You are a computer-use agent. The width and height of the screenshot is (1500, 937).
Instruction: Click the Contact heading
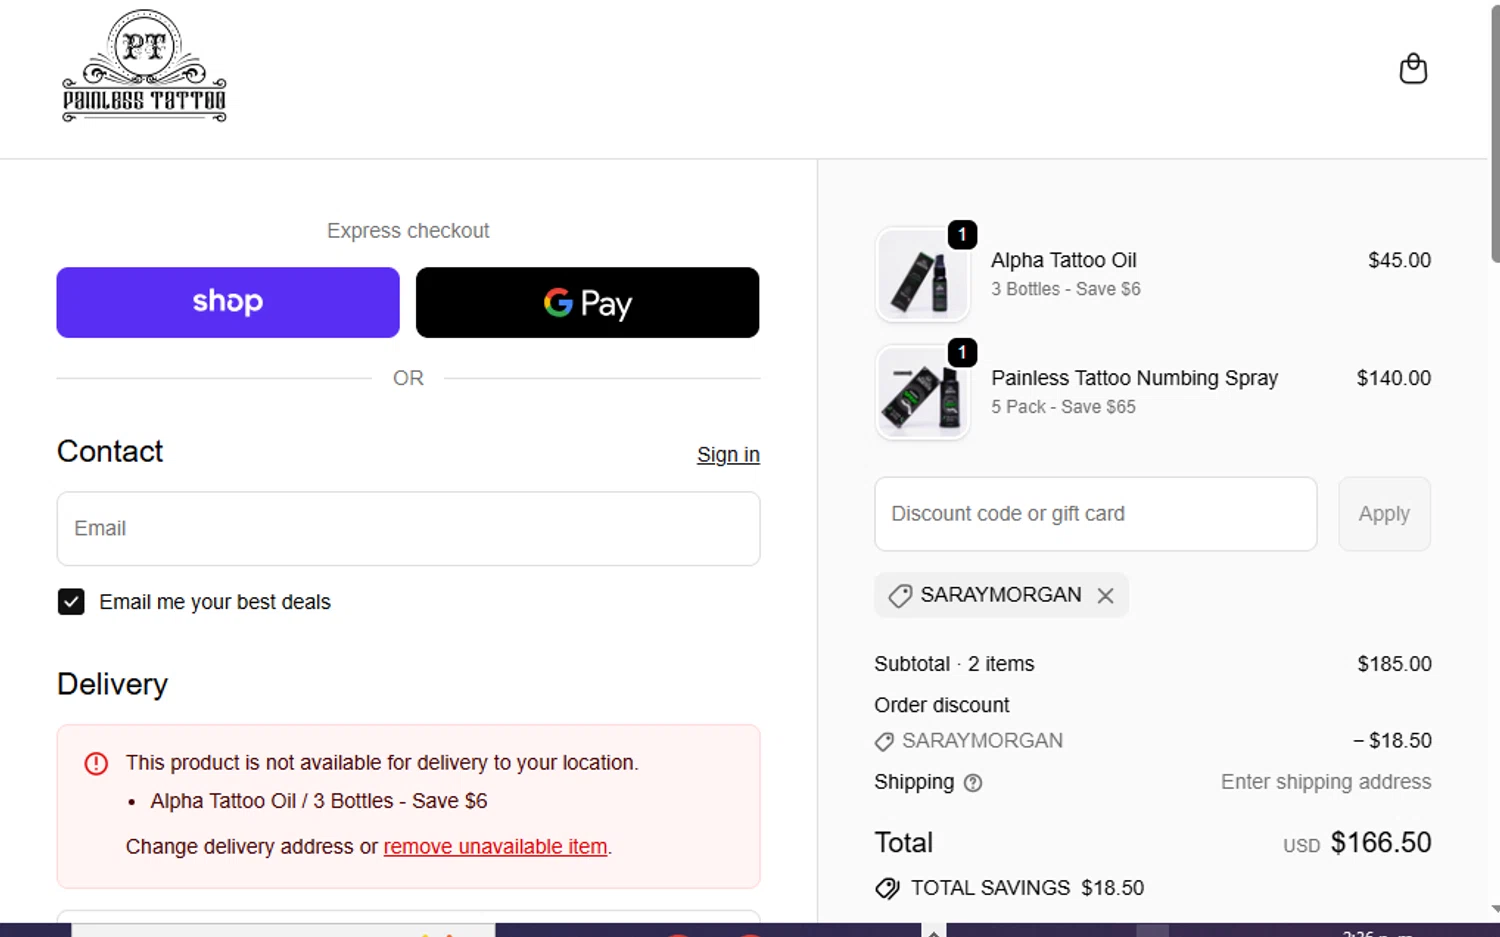[x=110, y=451]
